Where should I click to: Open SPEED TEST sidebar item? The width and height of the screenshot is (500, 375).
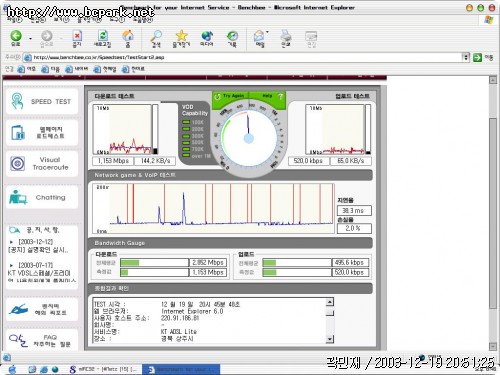[x=42, y=101]
